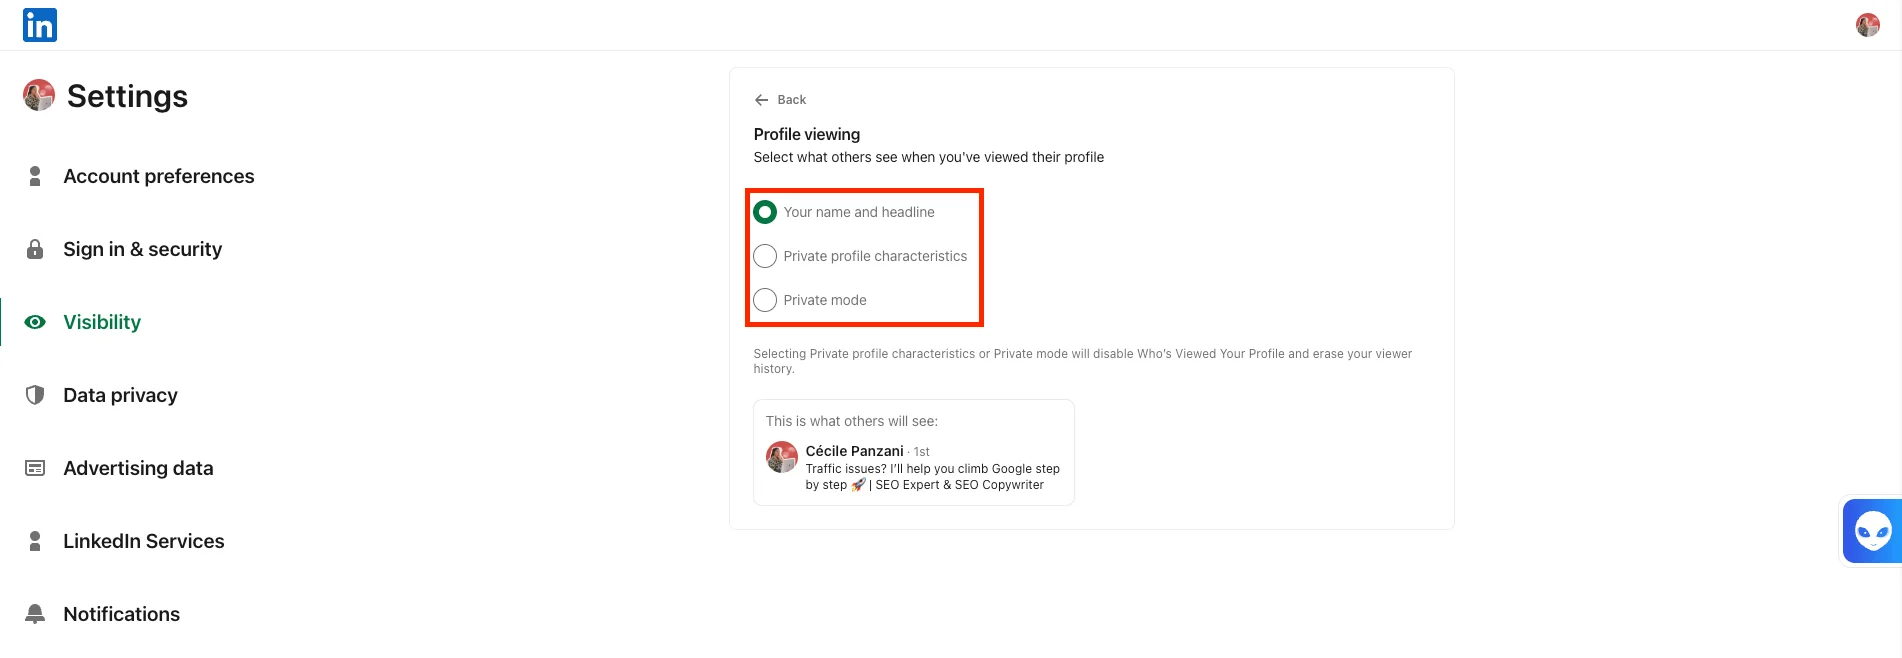Open Data privacy settings
The width and height of the screenshot is (1902, 658).
coord(120,395)
